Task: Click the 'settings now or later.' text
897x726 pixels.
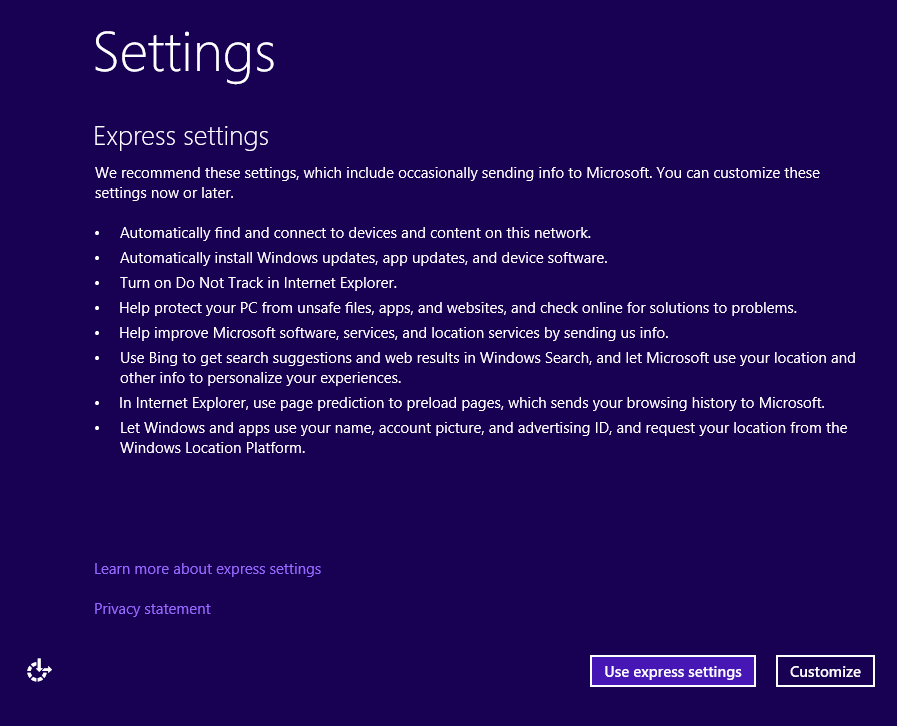Action: [164, 193]
